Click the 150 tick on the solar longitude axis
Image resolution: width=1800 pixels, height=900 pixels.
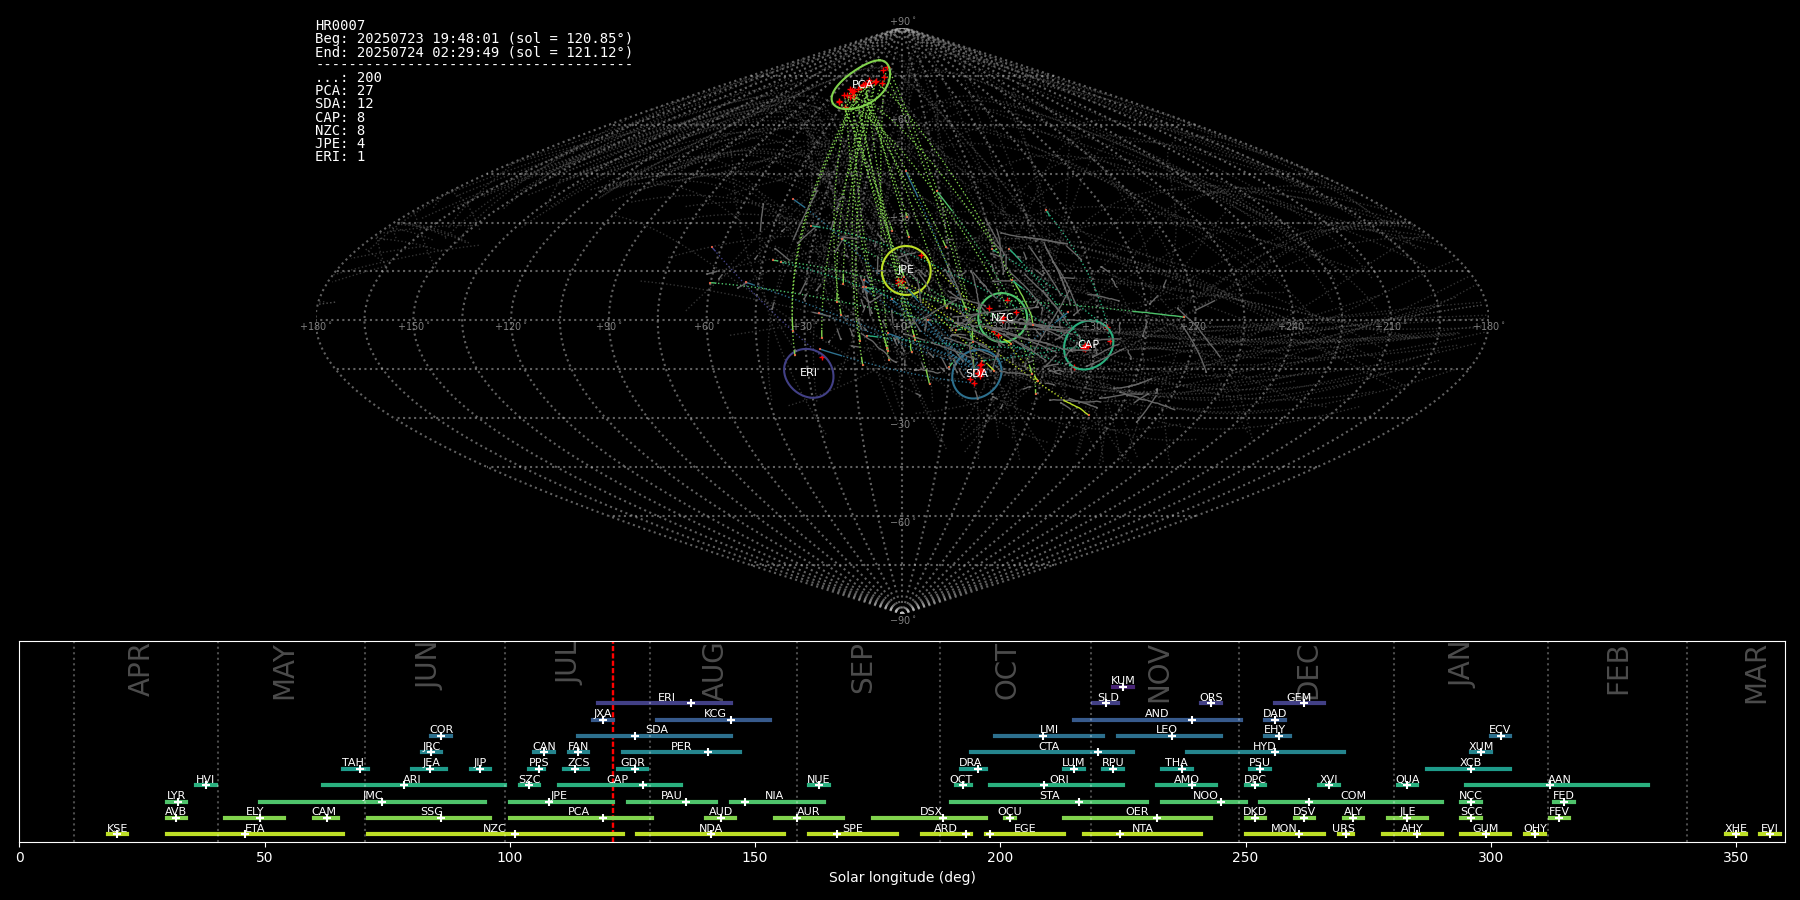[x=755, y=858]
